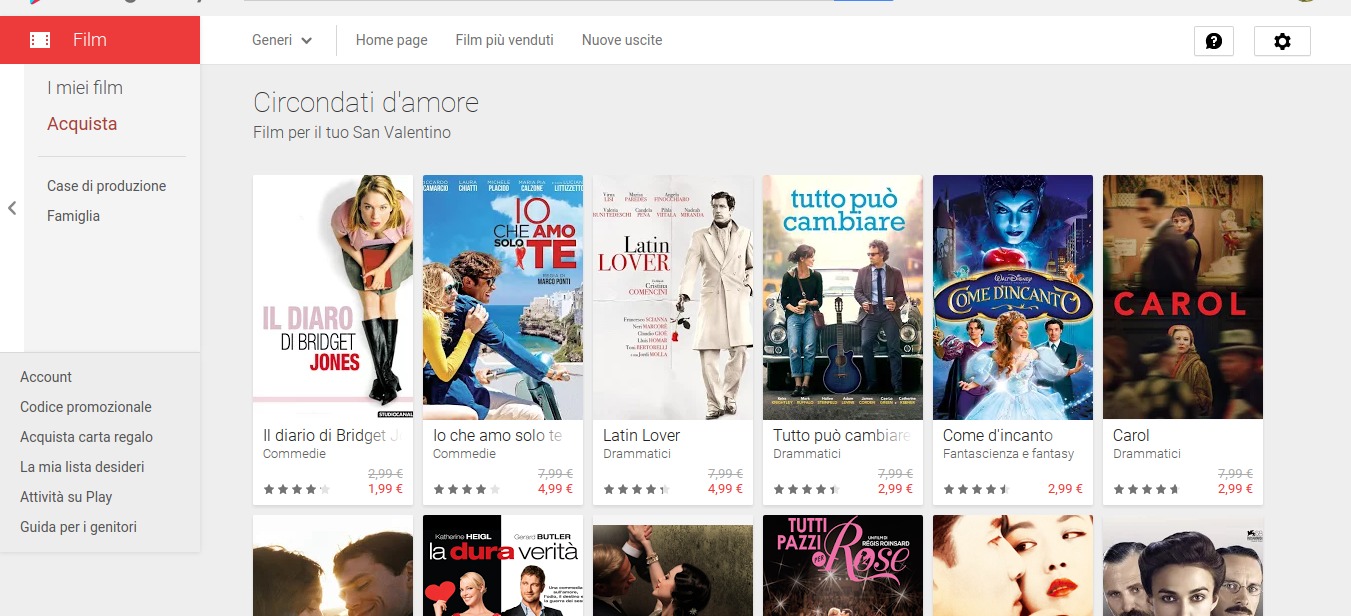This screenshot has height=616, width=1351.
Task: Click the Tutto può cambiare title link
Action: (x=842, y=436)
